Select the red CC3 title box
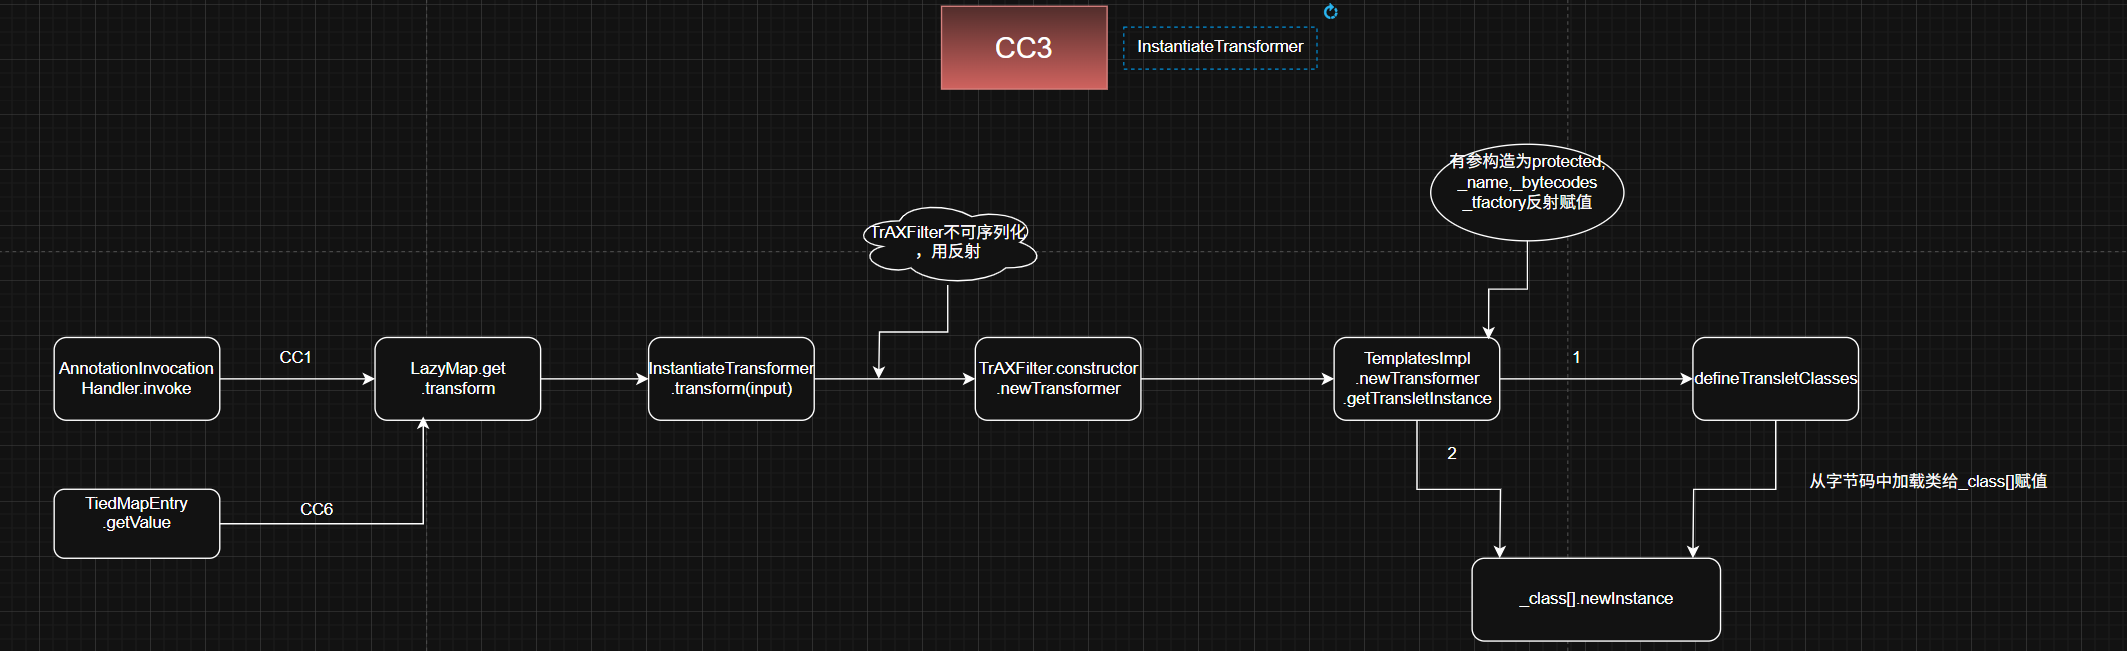This screenshot has height=651, width=2127. [x=1023, y=48]
